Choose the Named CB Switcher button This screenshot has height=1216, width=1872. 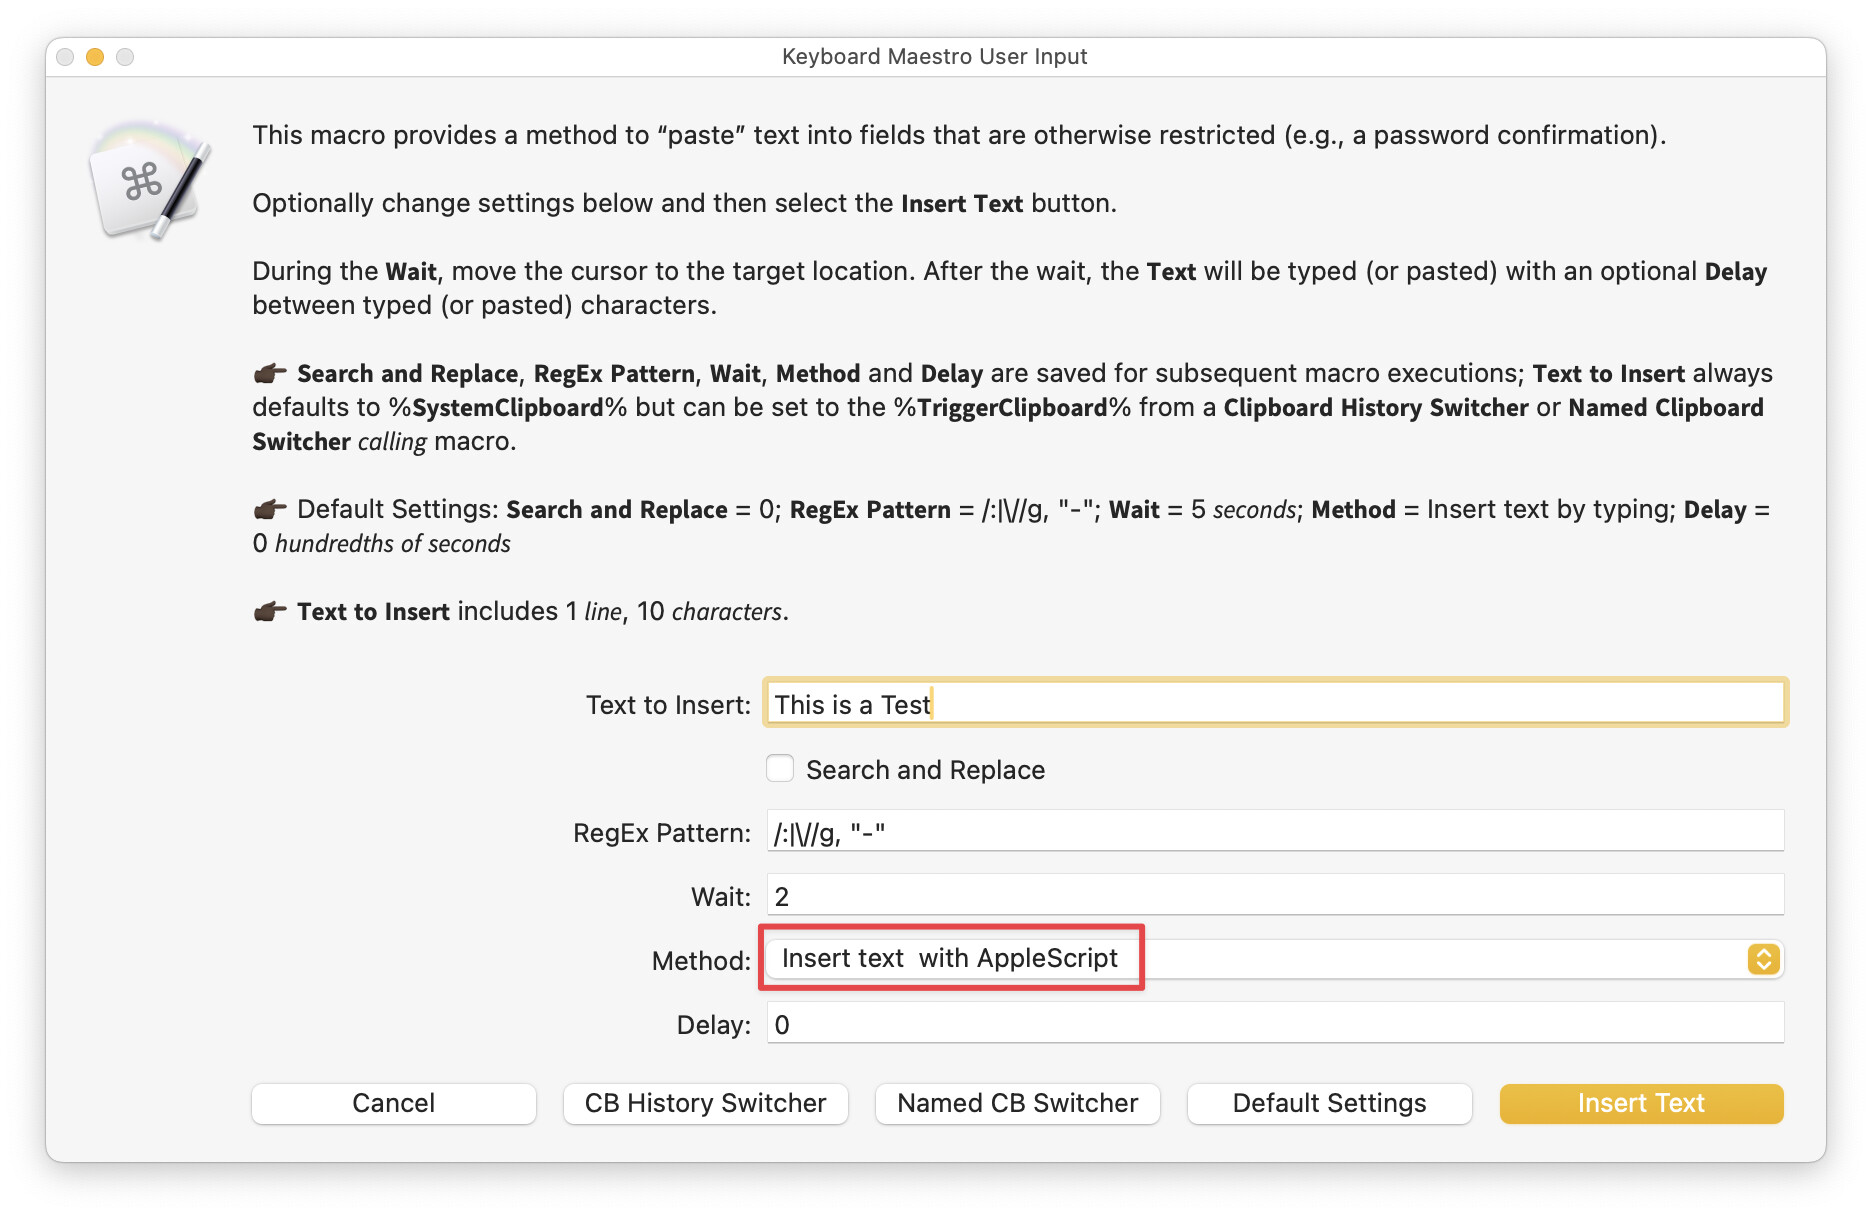[1018, 1103]
